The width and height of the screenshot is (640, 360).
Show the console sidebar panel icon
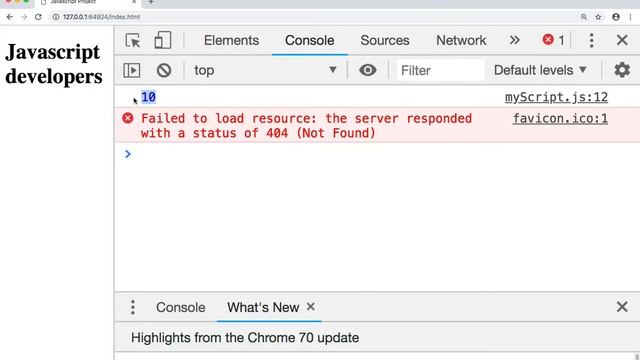pyautogui.click(x=131, y=70)
